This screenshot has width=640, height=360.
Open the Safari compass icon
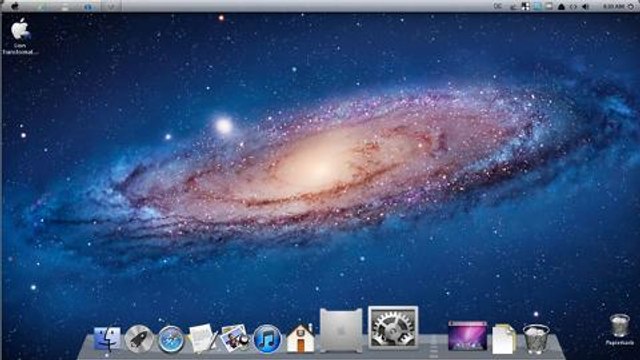[x=171, y=339]
